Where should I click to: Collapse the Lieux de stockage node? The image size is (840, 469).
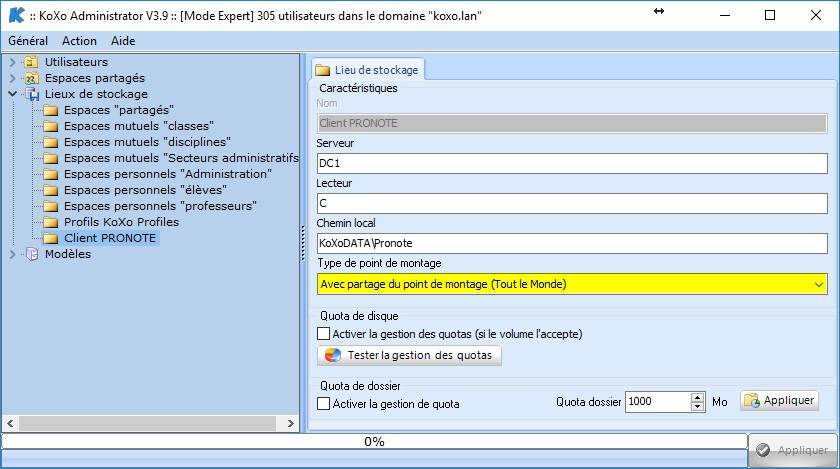click(x=13, y=94)
